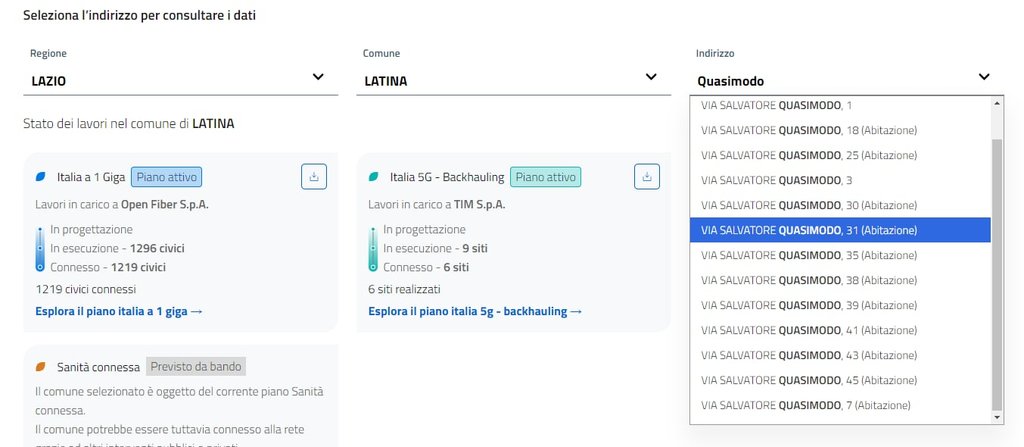The height and width of the screenshot is (447, 1024).
Task: Click the Previsto da bando badge
Action: [x=196, y=367]
